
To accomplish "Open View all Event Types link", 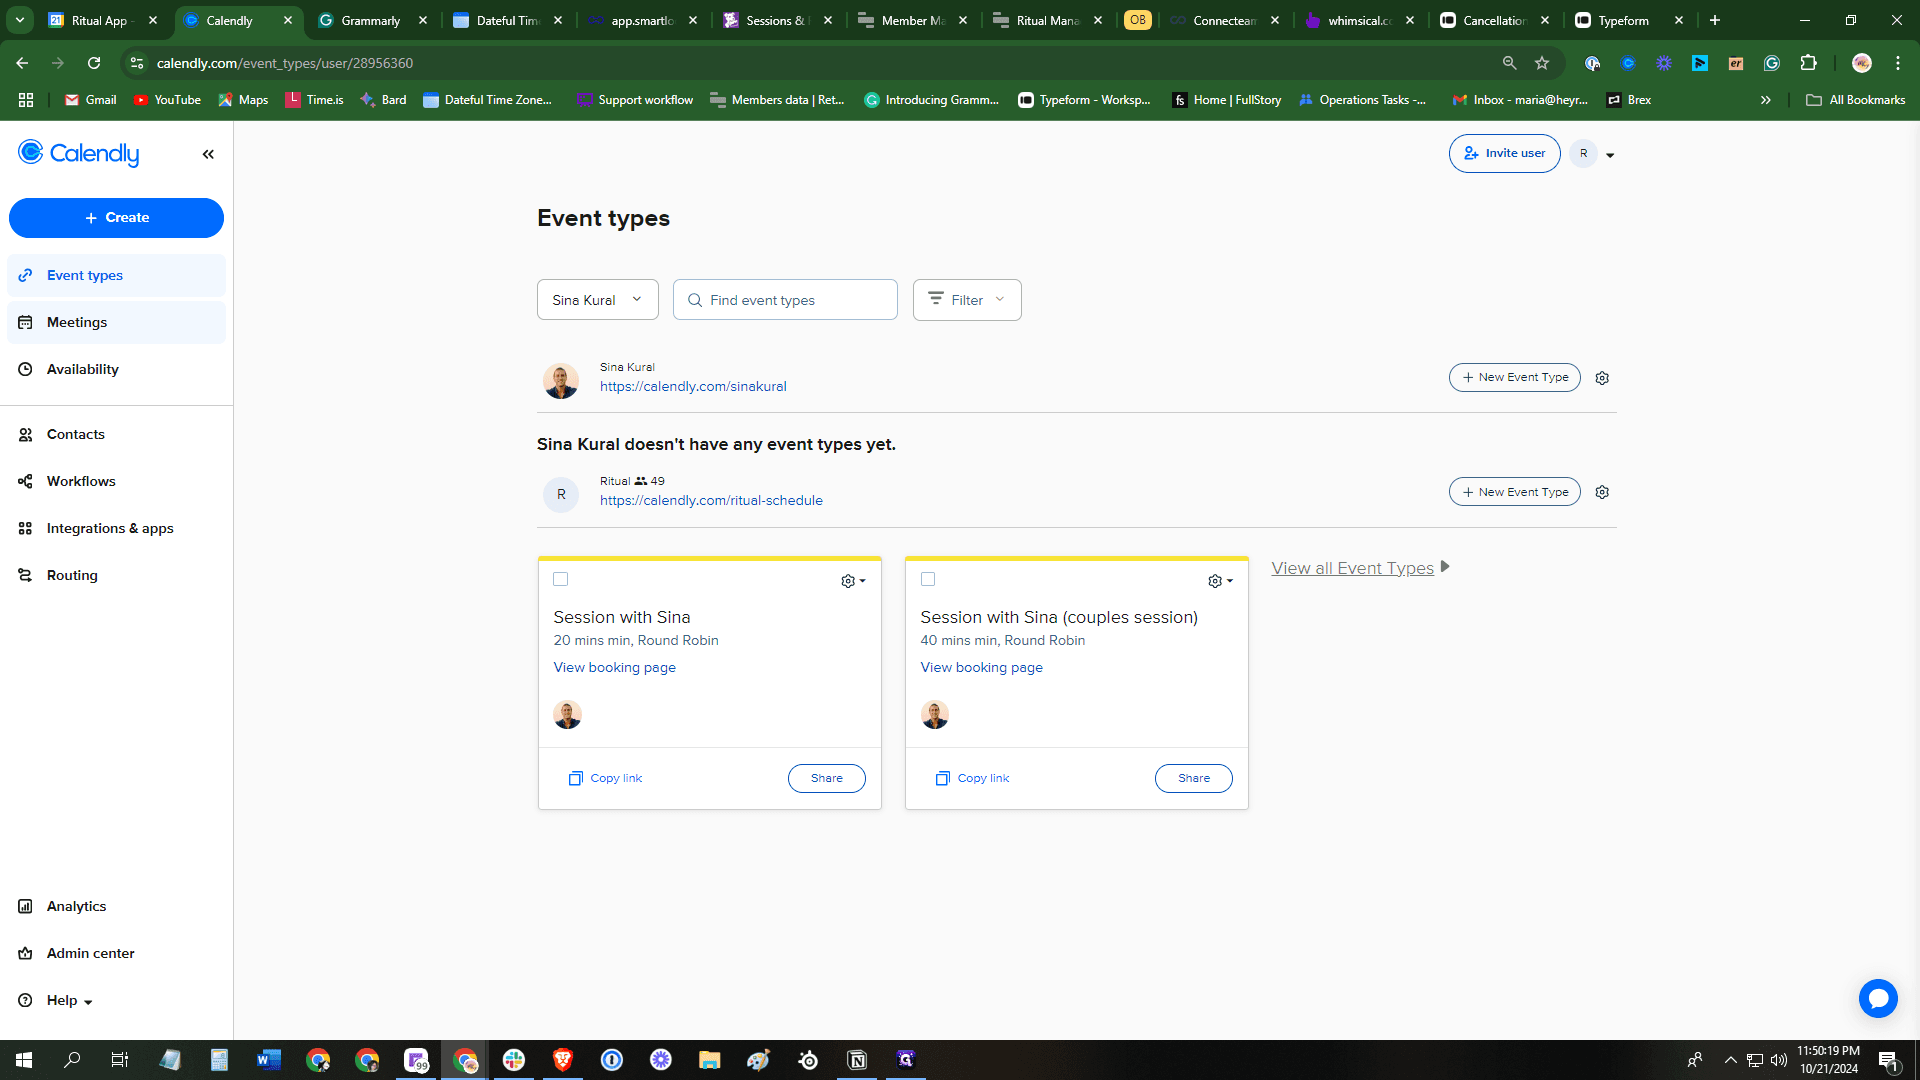I will pyautogui.click(x=1352, y=568).
